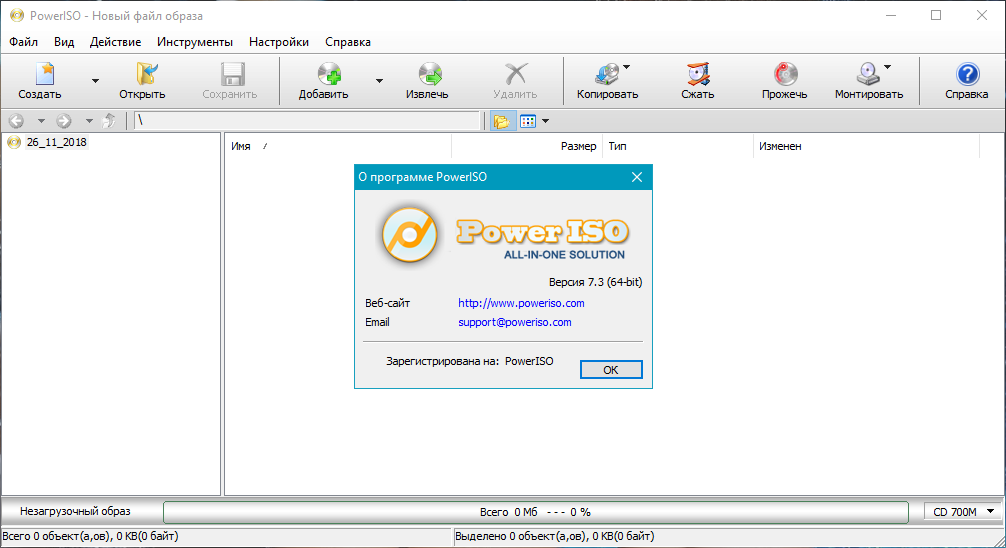Click the Добавить (Add) toolbar icon
The height and width of the screenshot is (548, 1006).
tap(329, 74)
